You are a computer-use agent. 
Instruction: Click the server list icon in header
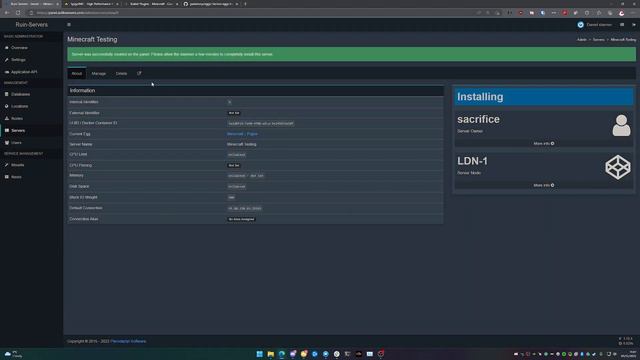622,25
